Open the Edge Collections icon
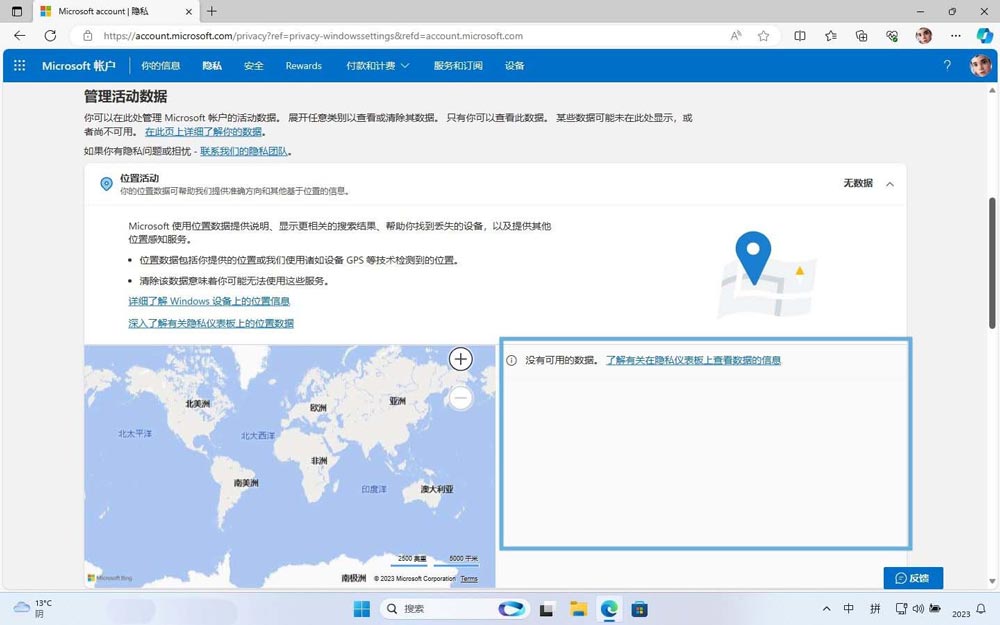The height and width of the screenshot is (625, 1000). pos(861,35)
